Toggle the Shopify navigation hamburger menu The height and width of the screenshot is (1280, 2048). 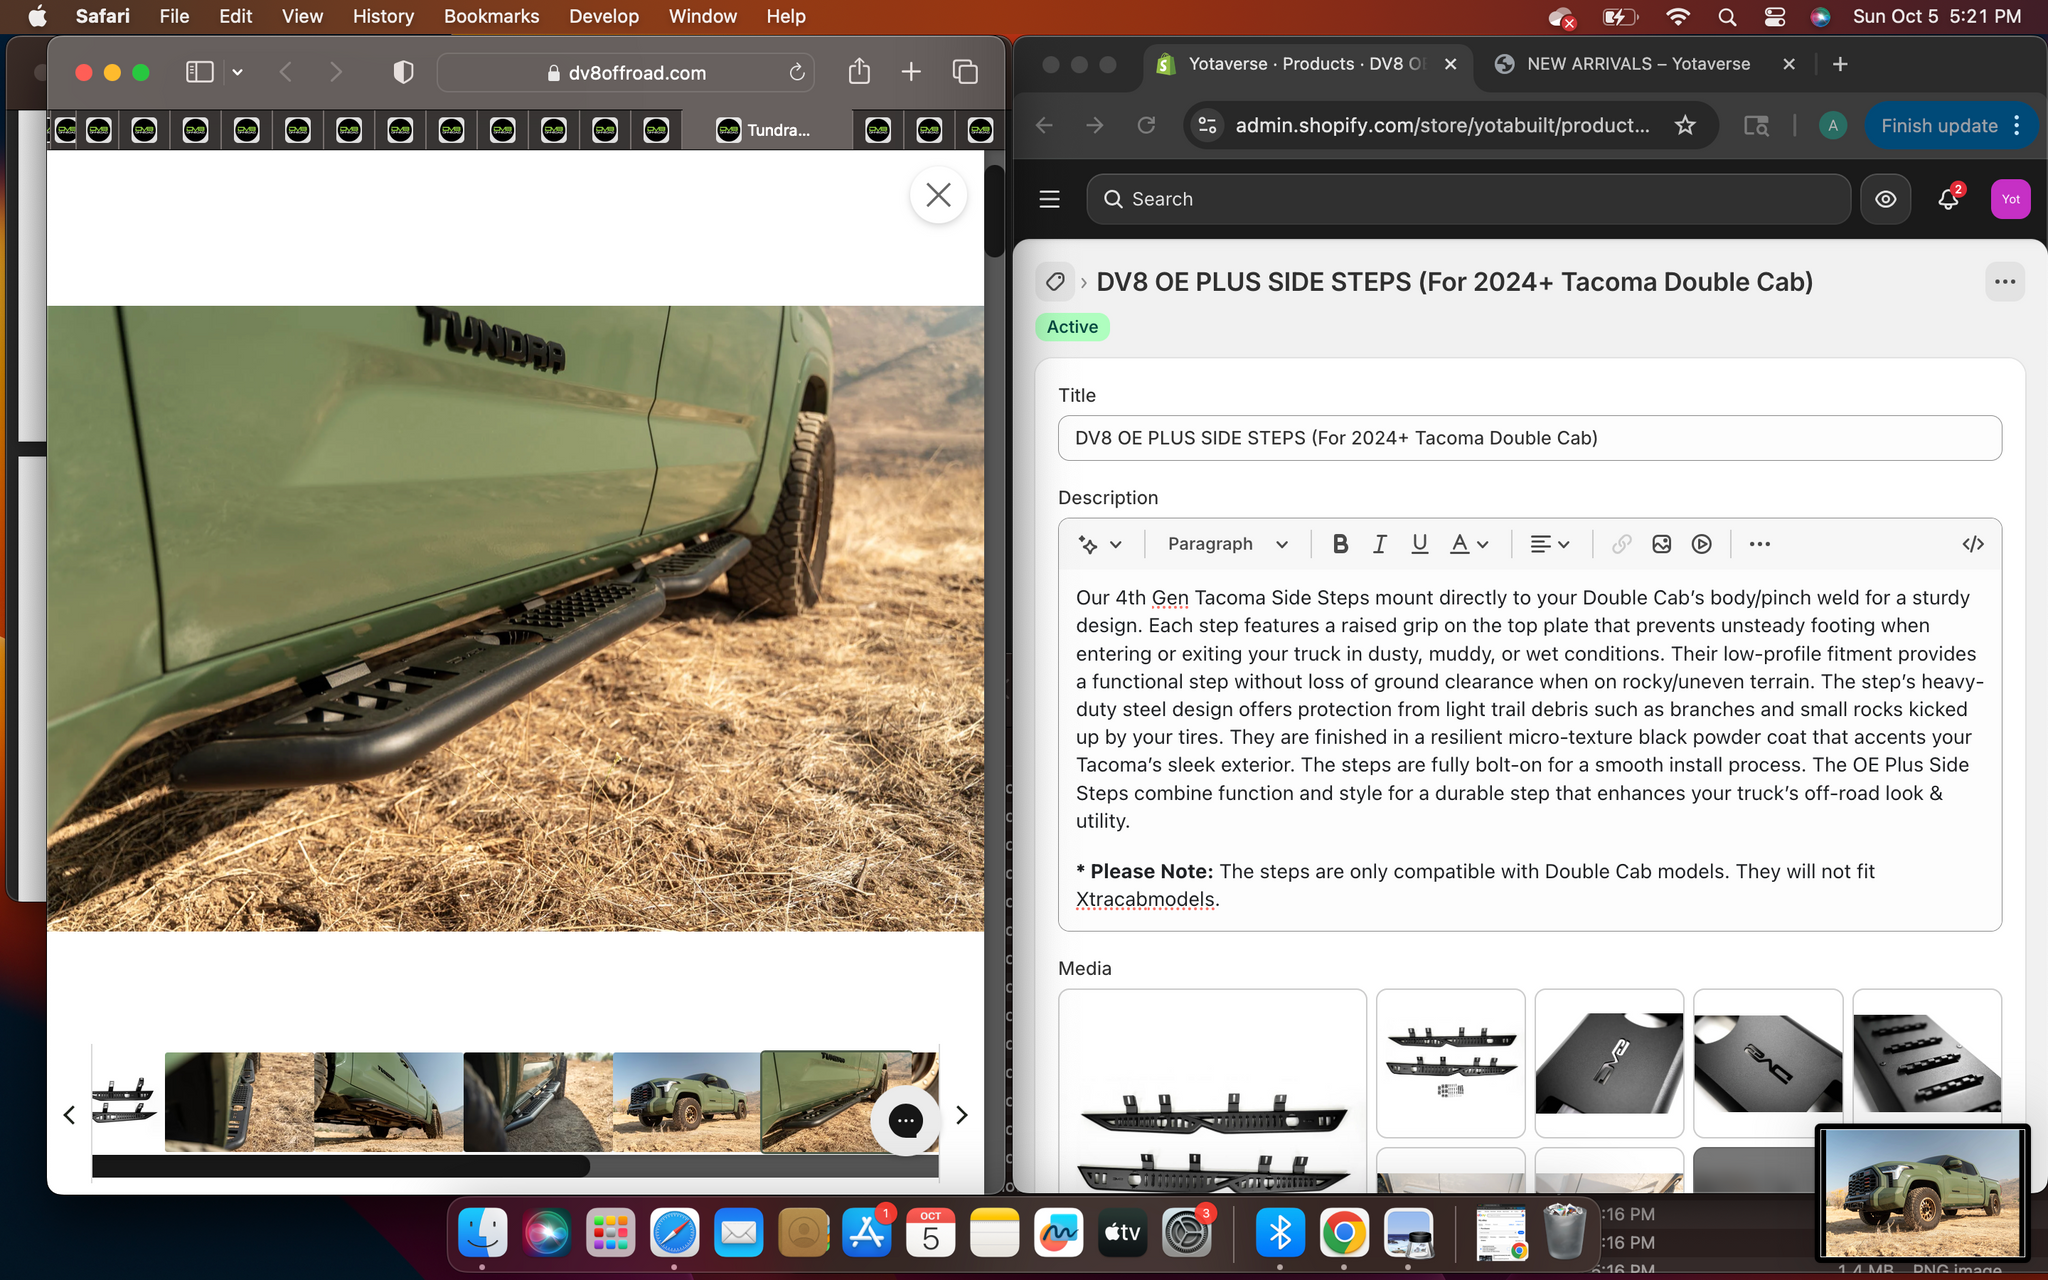click(1049, 199)
